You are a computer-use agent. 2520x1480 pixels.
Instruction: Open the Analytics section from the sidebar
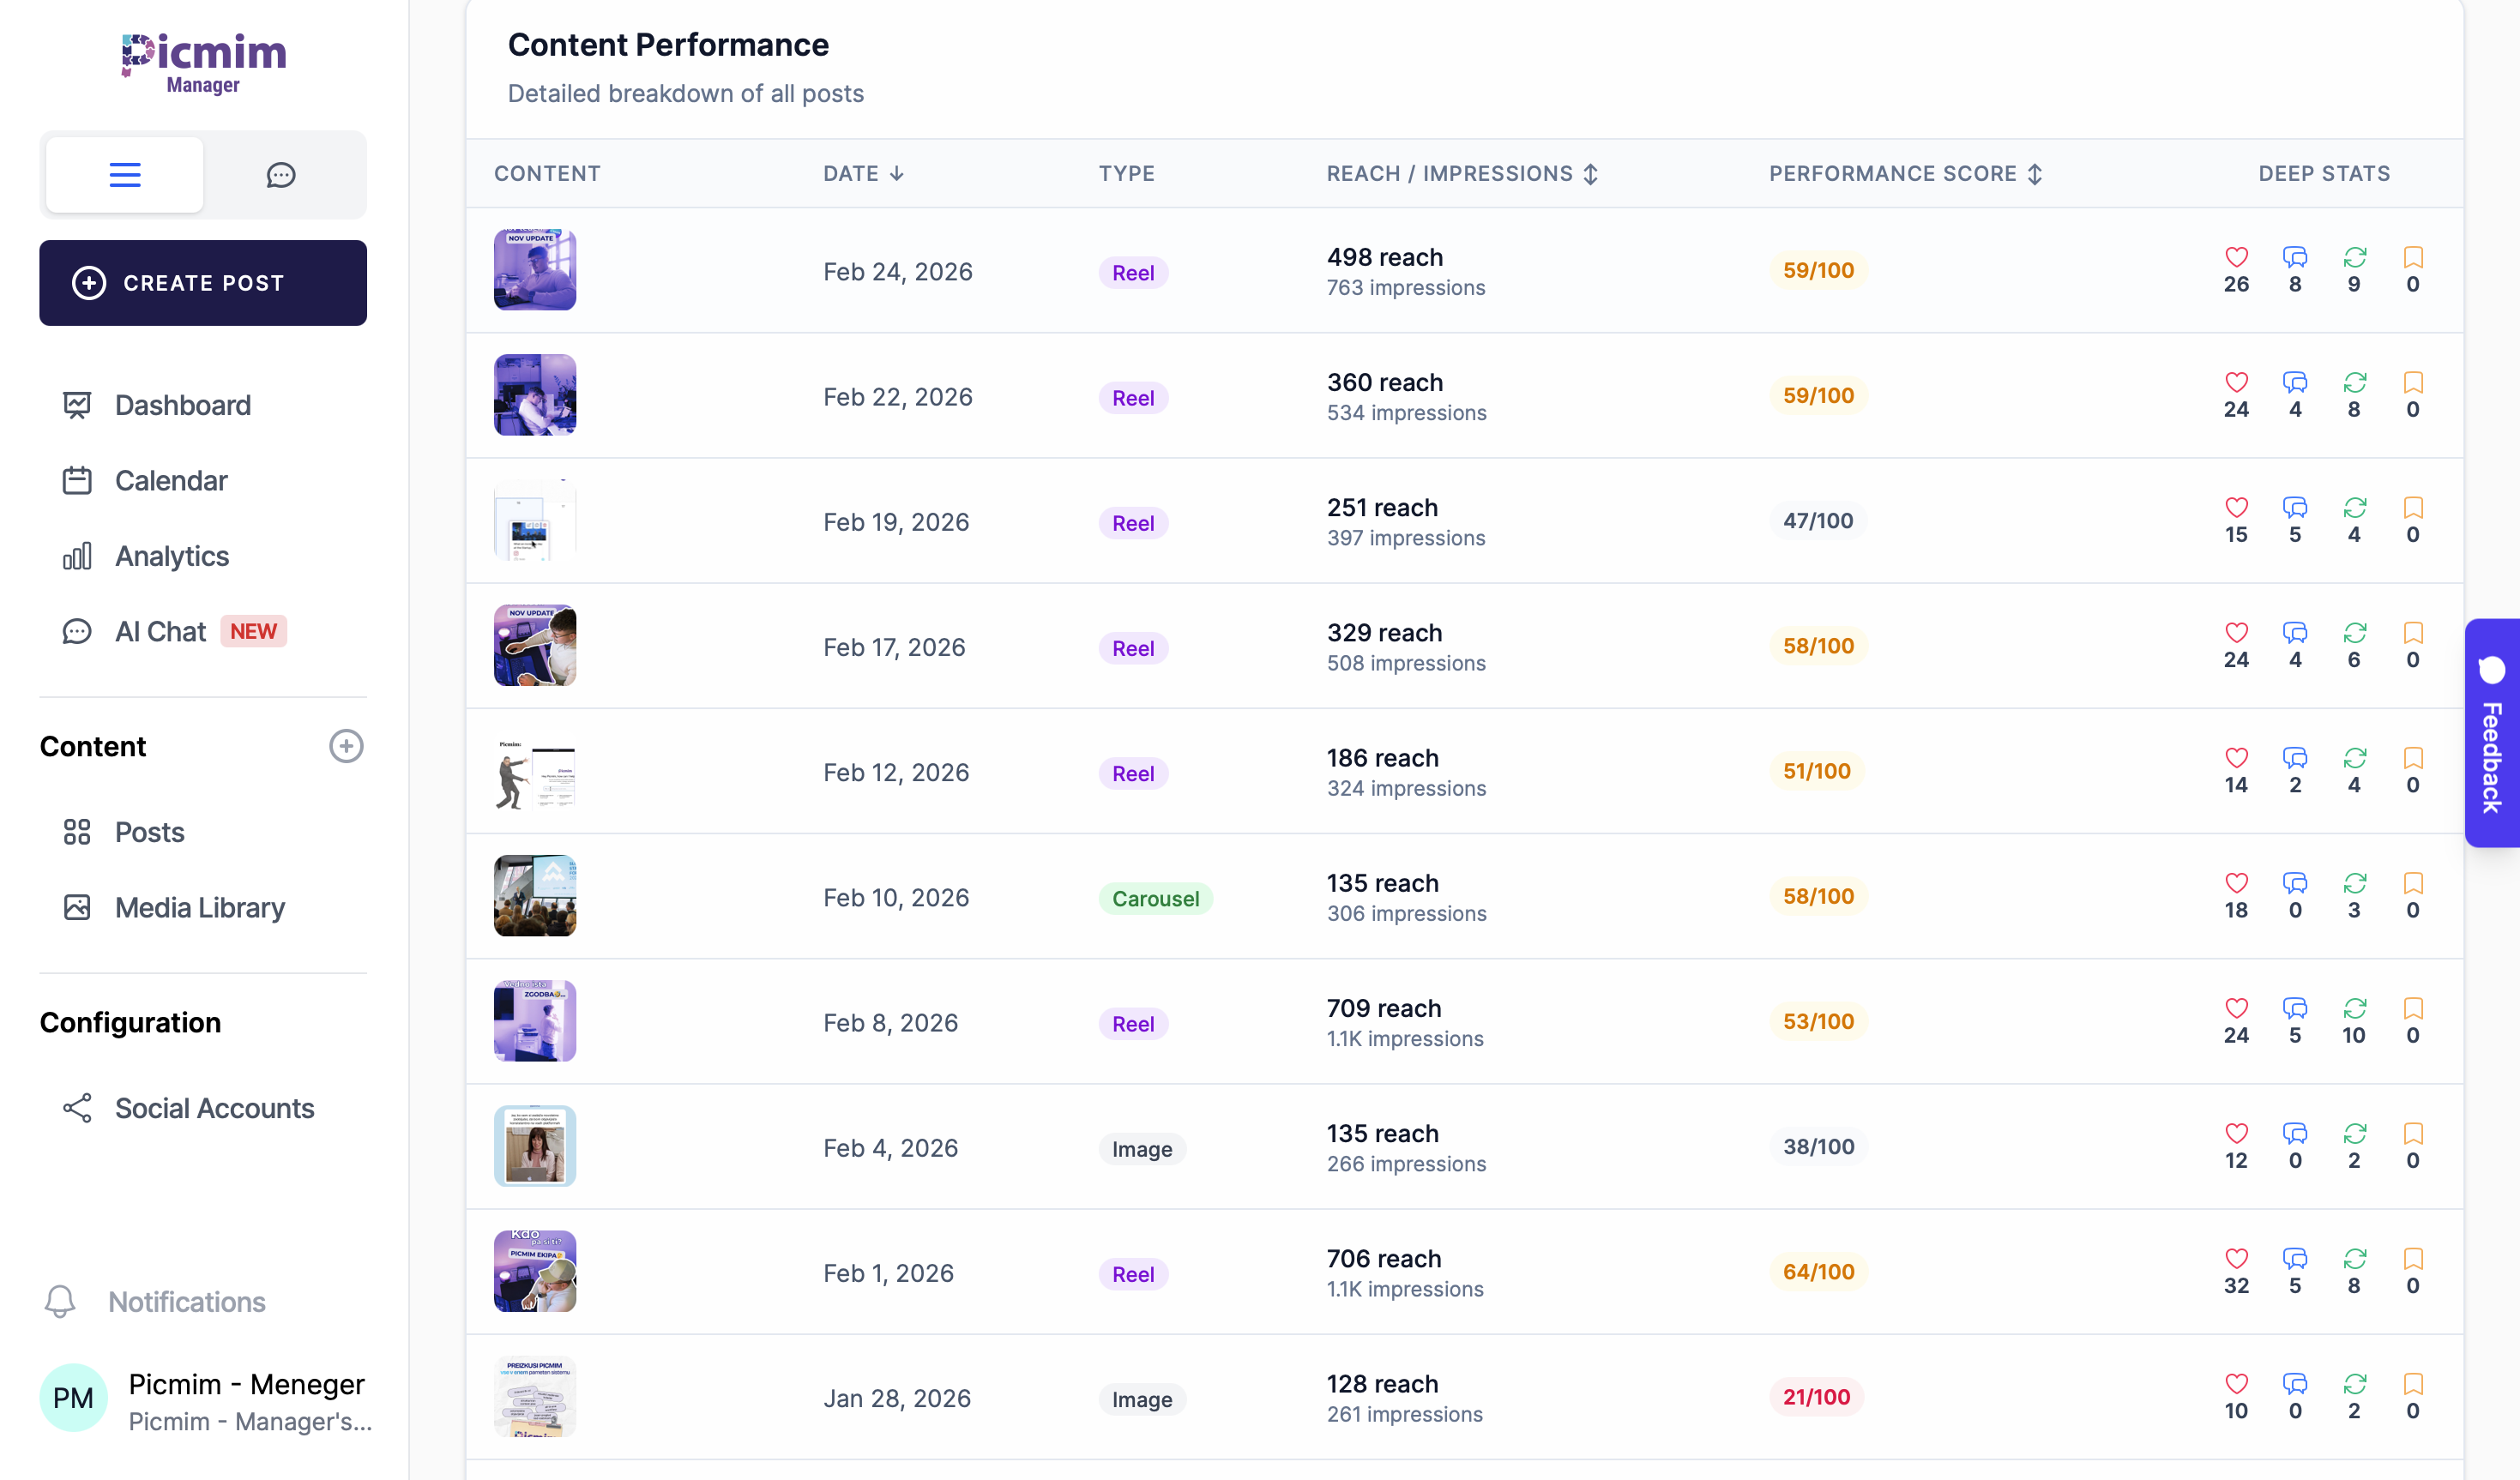[x=171, y=556]
